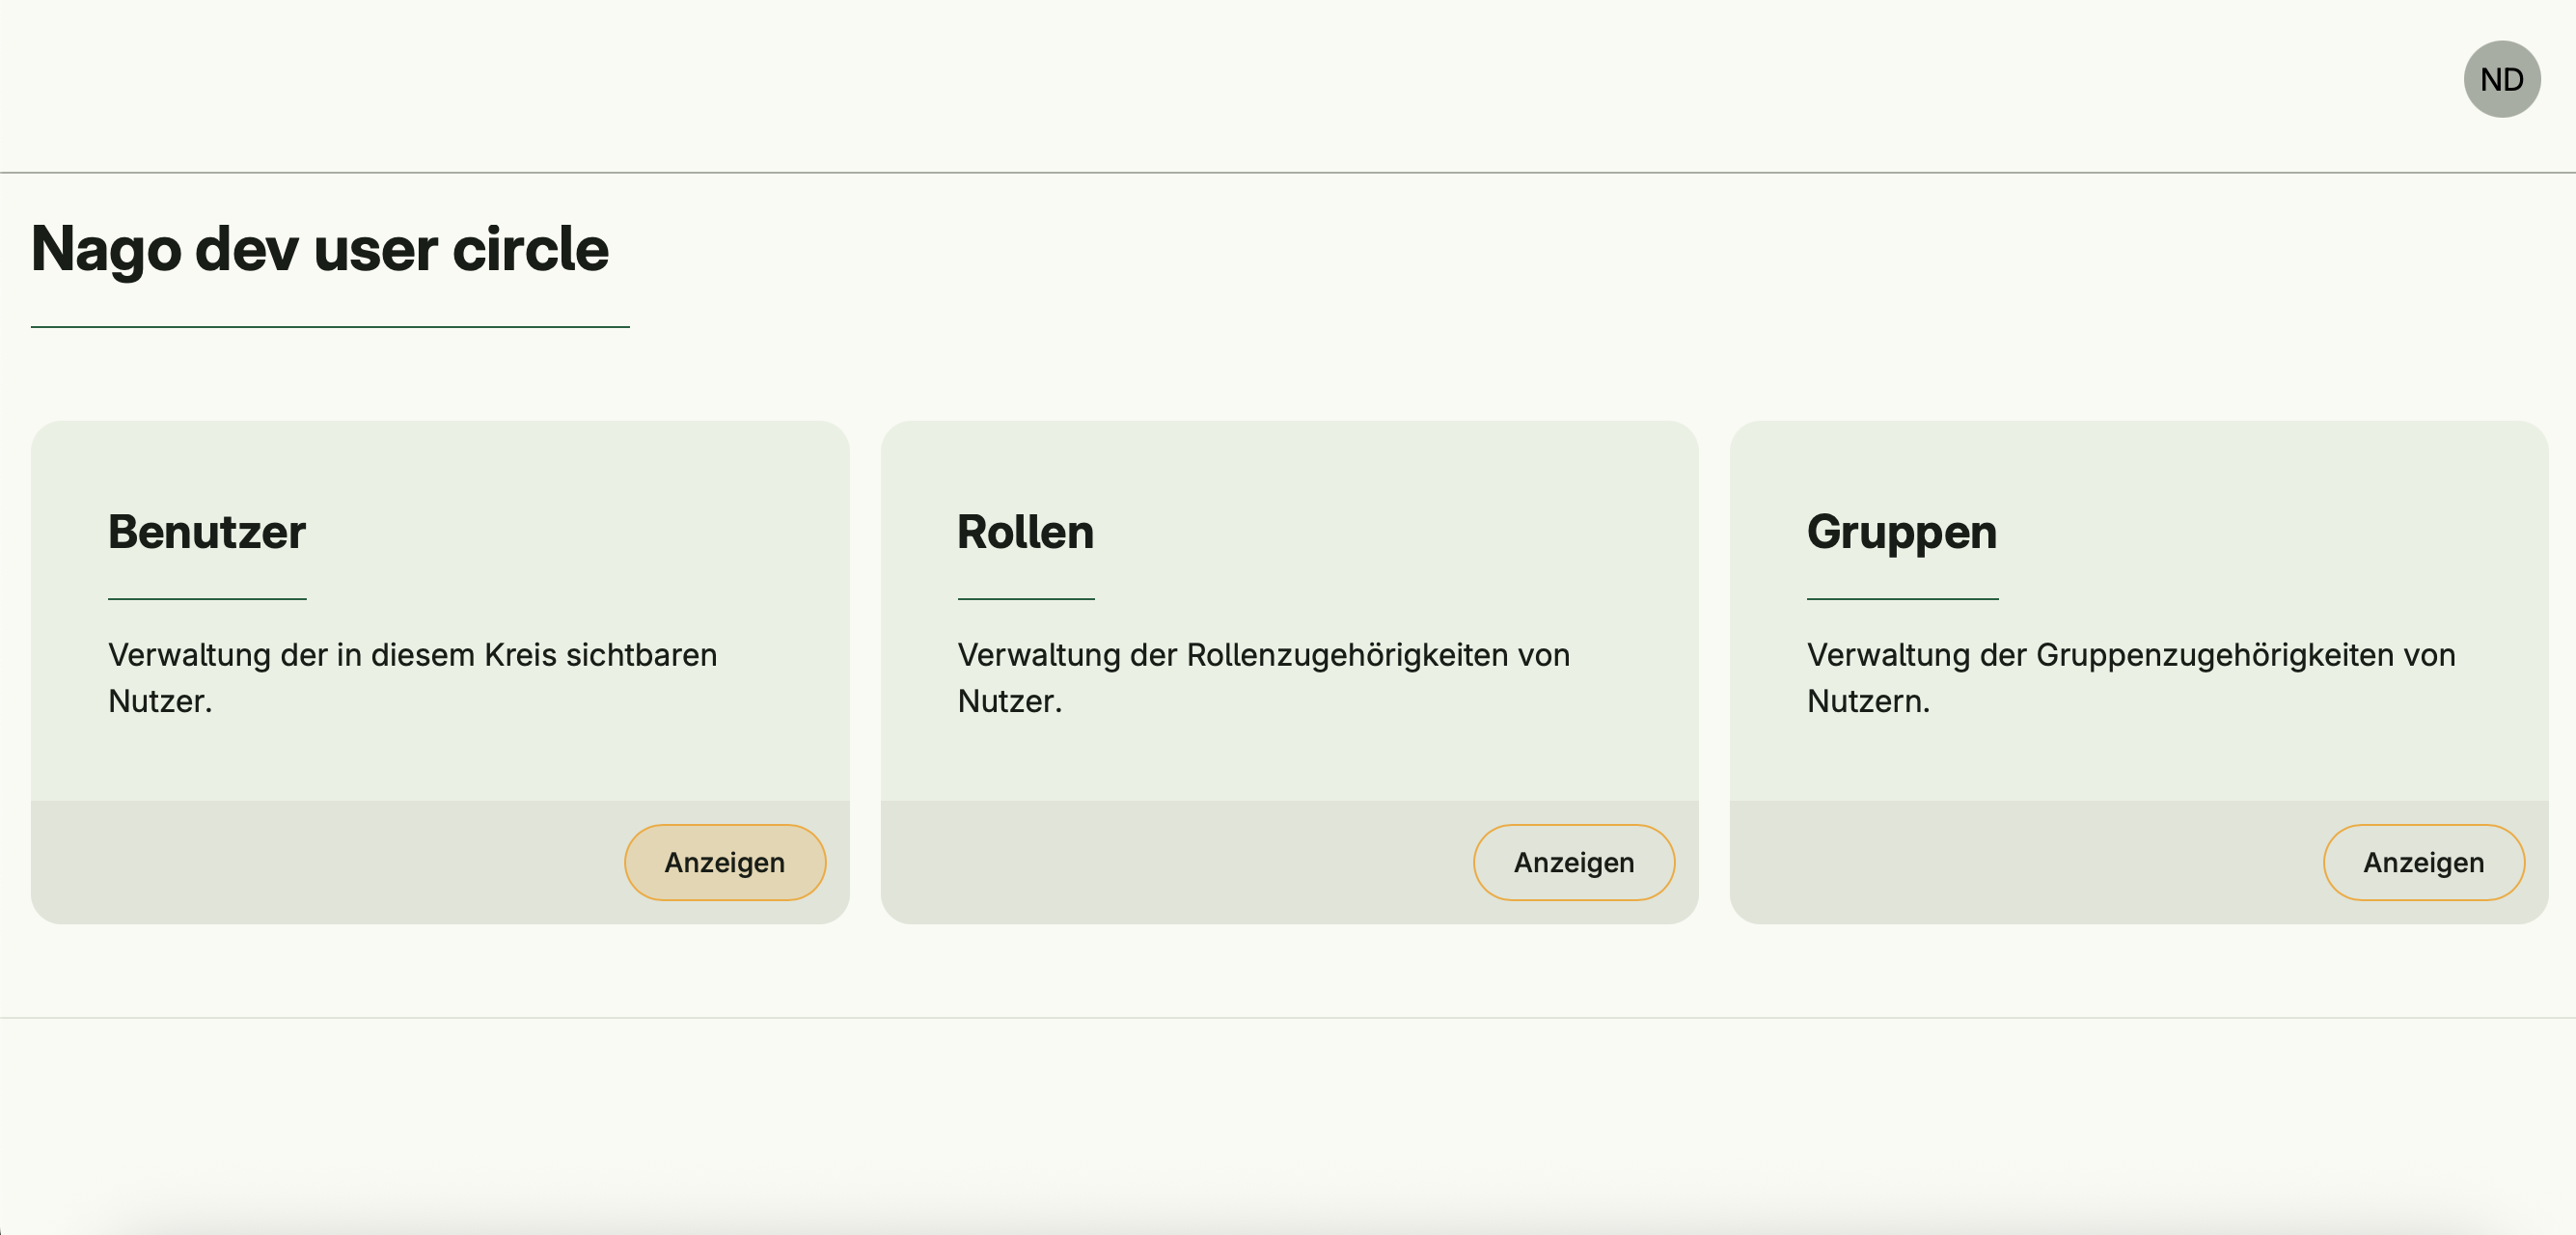This screenshot has width=2576, height=1235.
Task: Click the page title Nago dev user circle
Action: point(320,248)
